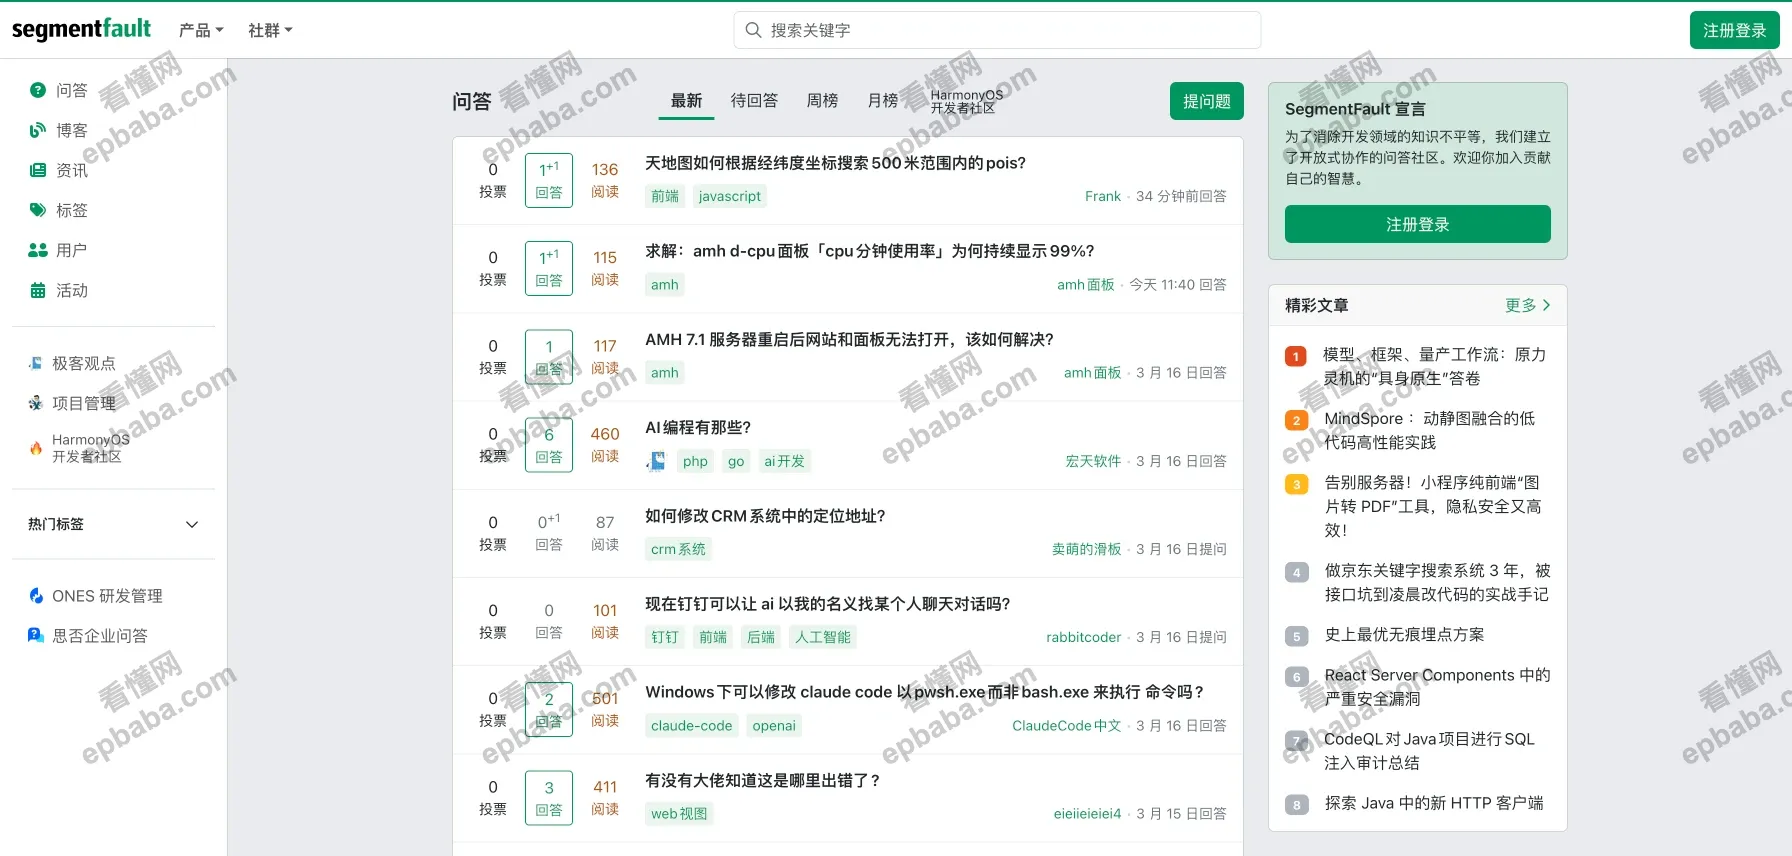Screen dimensions: 1792x856
Task: Click the top-right 注册登录 button
Action: (1735, 30)
